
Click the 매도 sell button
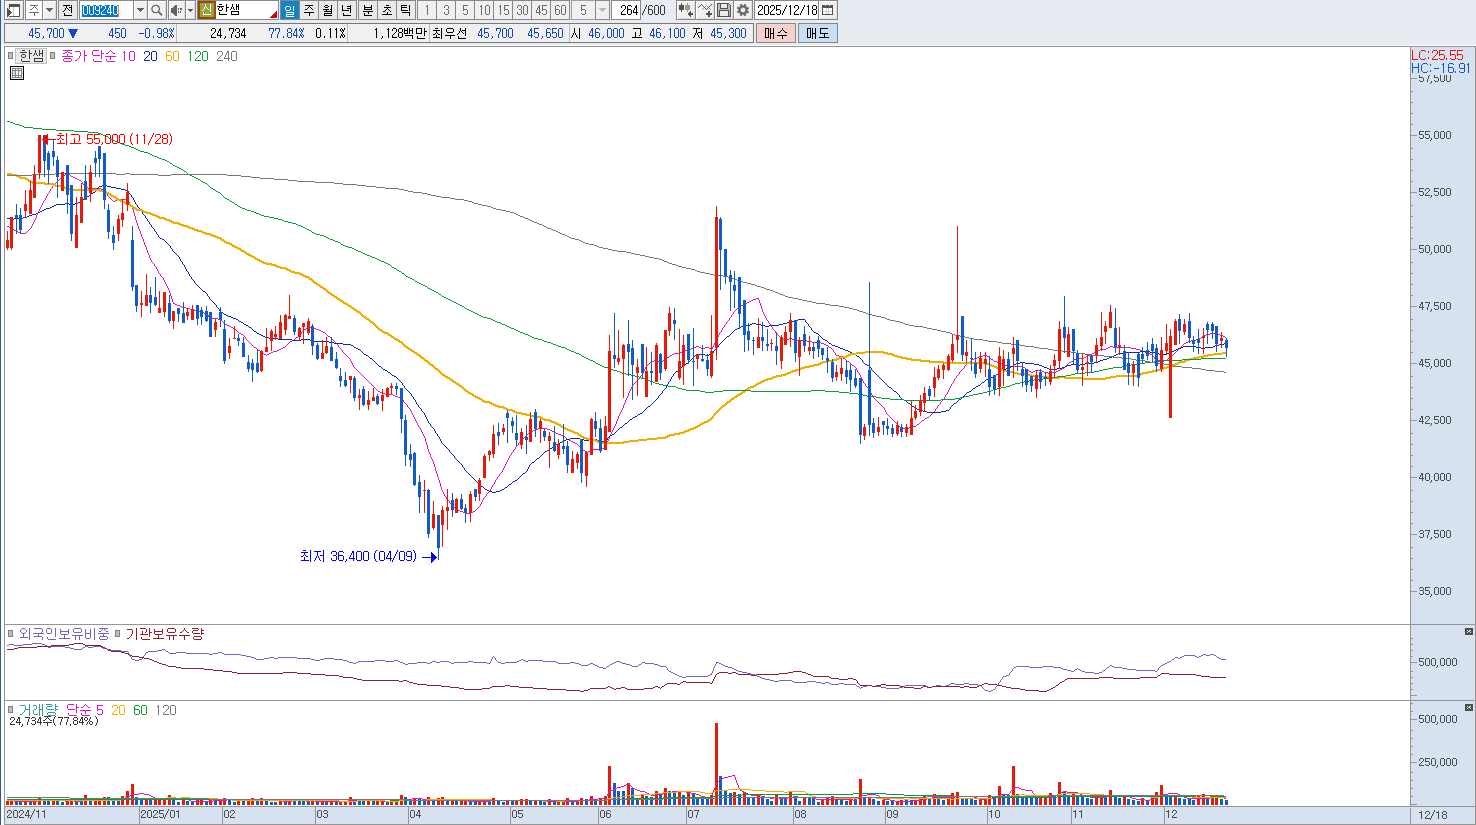tap(817, 33)
